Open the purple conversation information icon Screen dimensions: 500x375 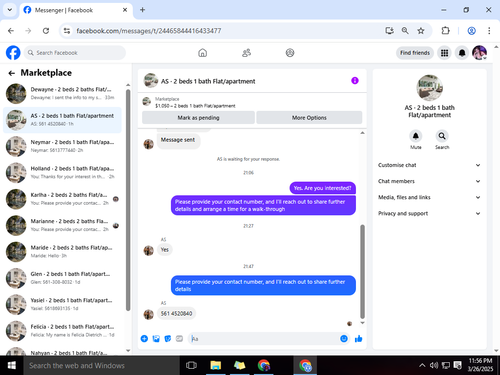tap(355, 81)
